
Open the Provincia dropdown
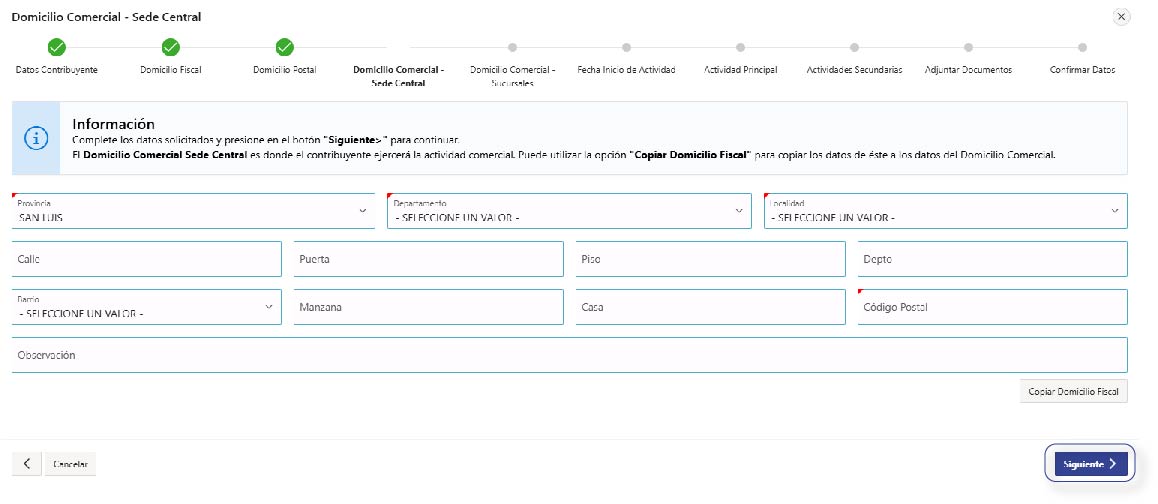pos(193,211)
